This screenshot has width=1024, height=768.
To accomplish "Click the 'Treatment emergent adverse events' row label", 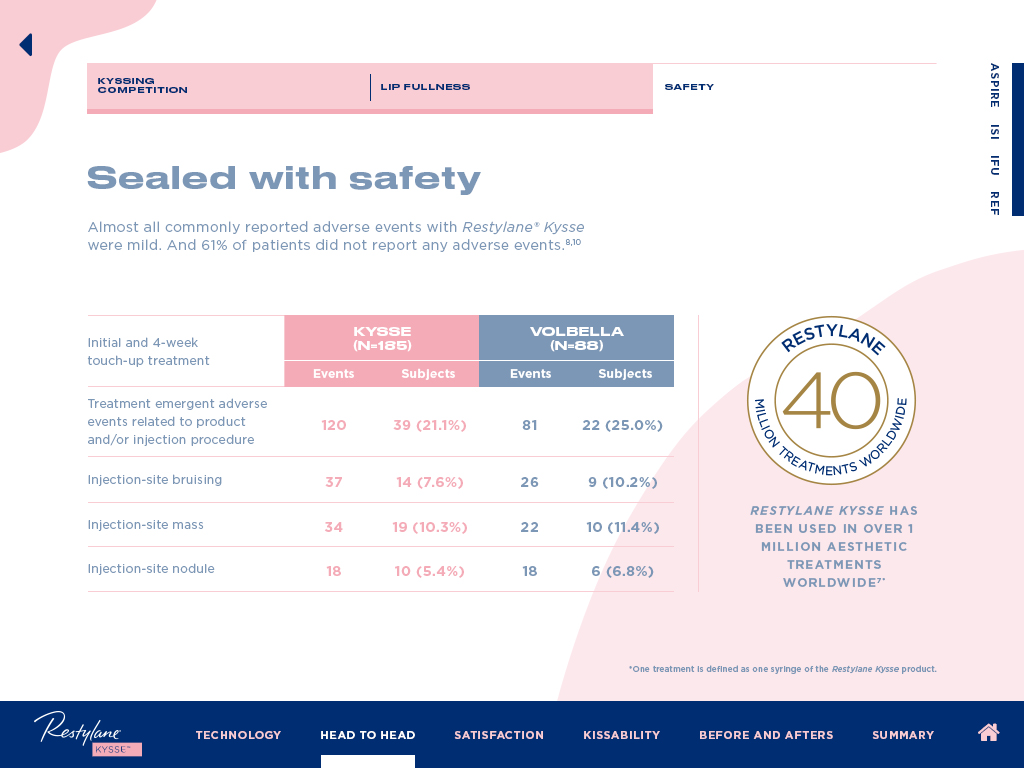I will (x=178, y=421).
